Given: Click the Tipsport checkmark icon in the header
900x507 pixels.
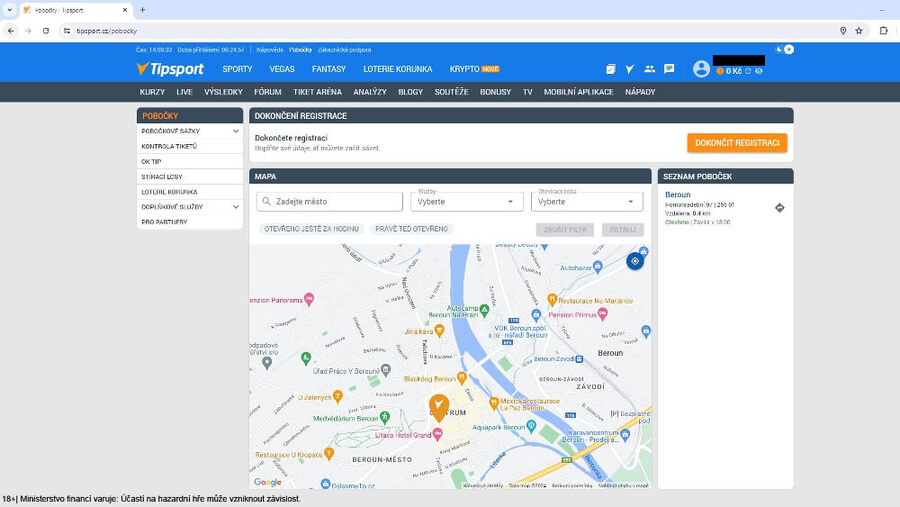Looking at the screenshot, I should (630, 69).
